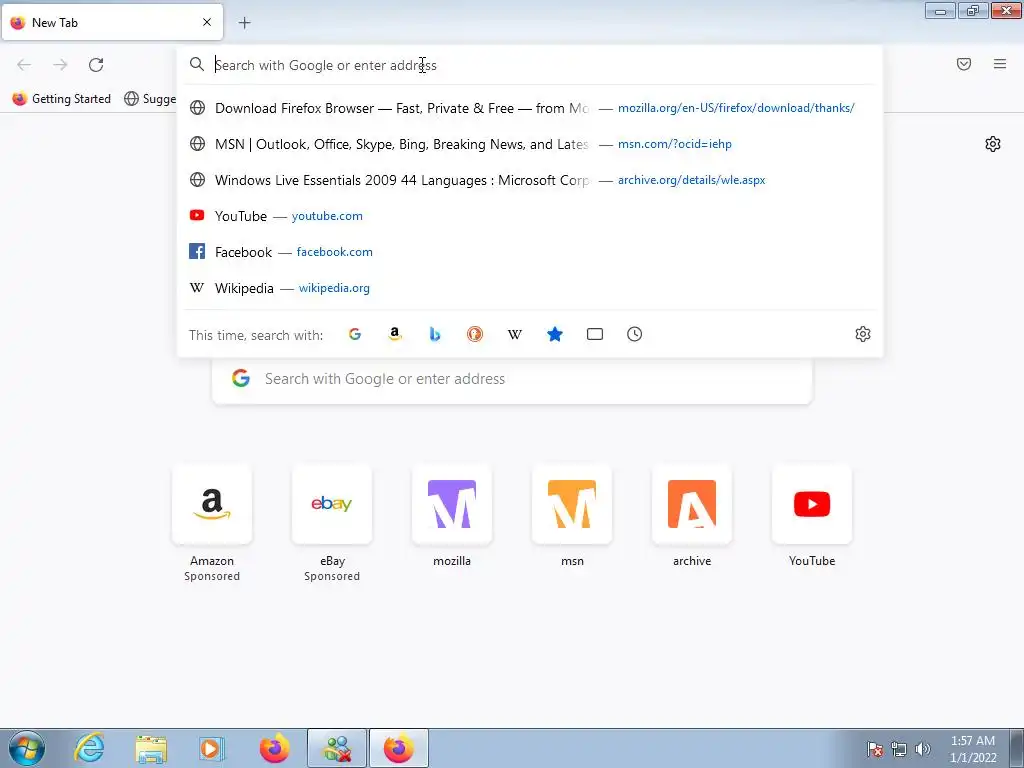The height and width of the screenshot is (768, 1024).
Task: Search this time with Wikipedia icon
Action: (x=515, y=334)
